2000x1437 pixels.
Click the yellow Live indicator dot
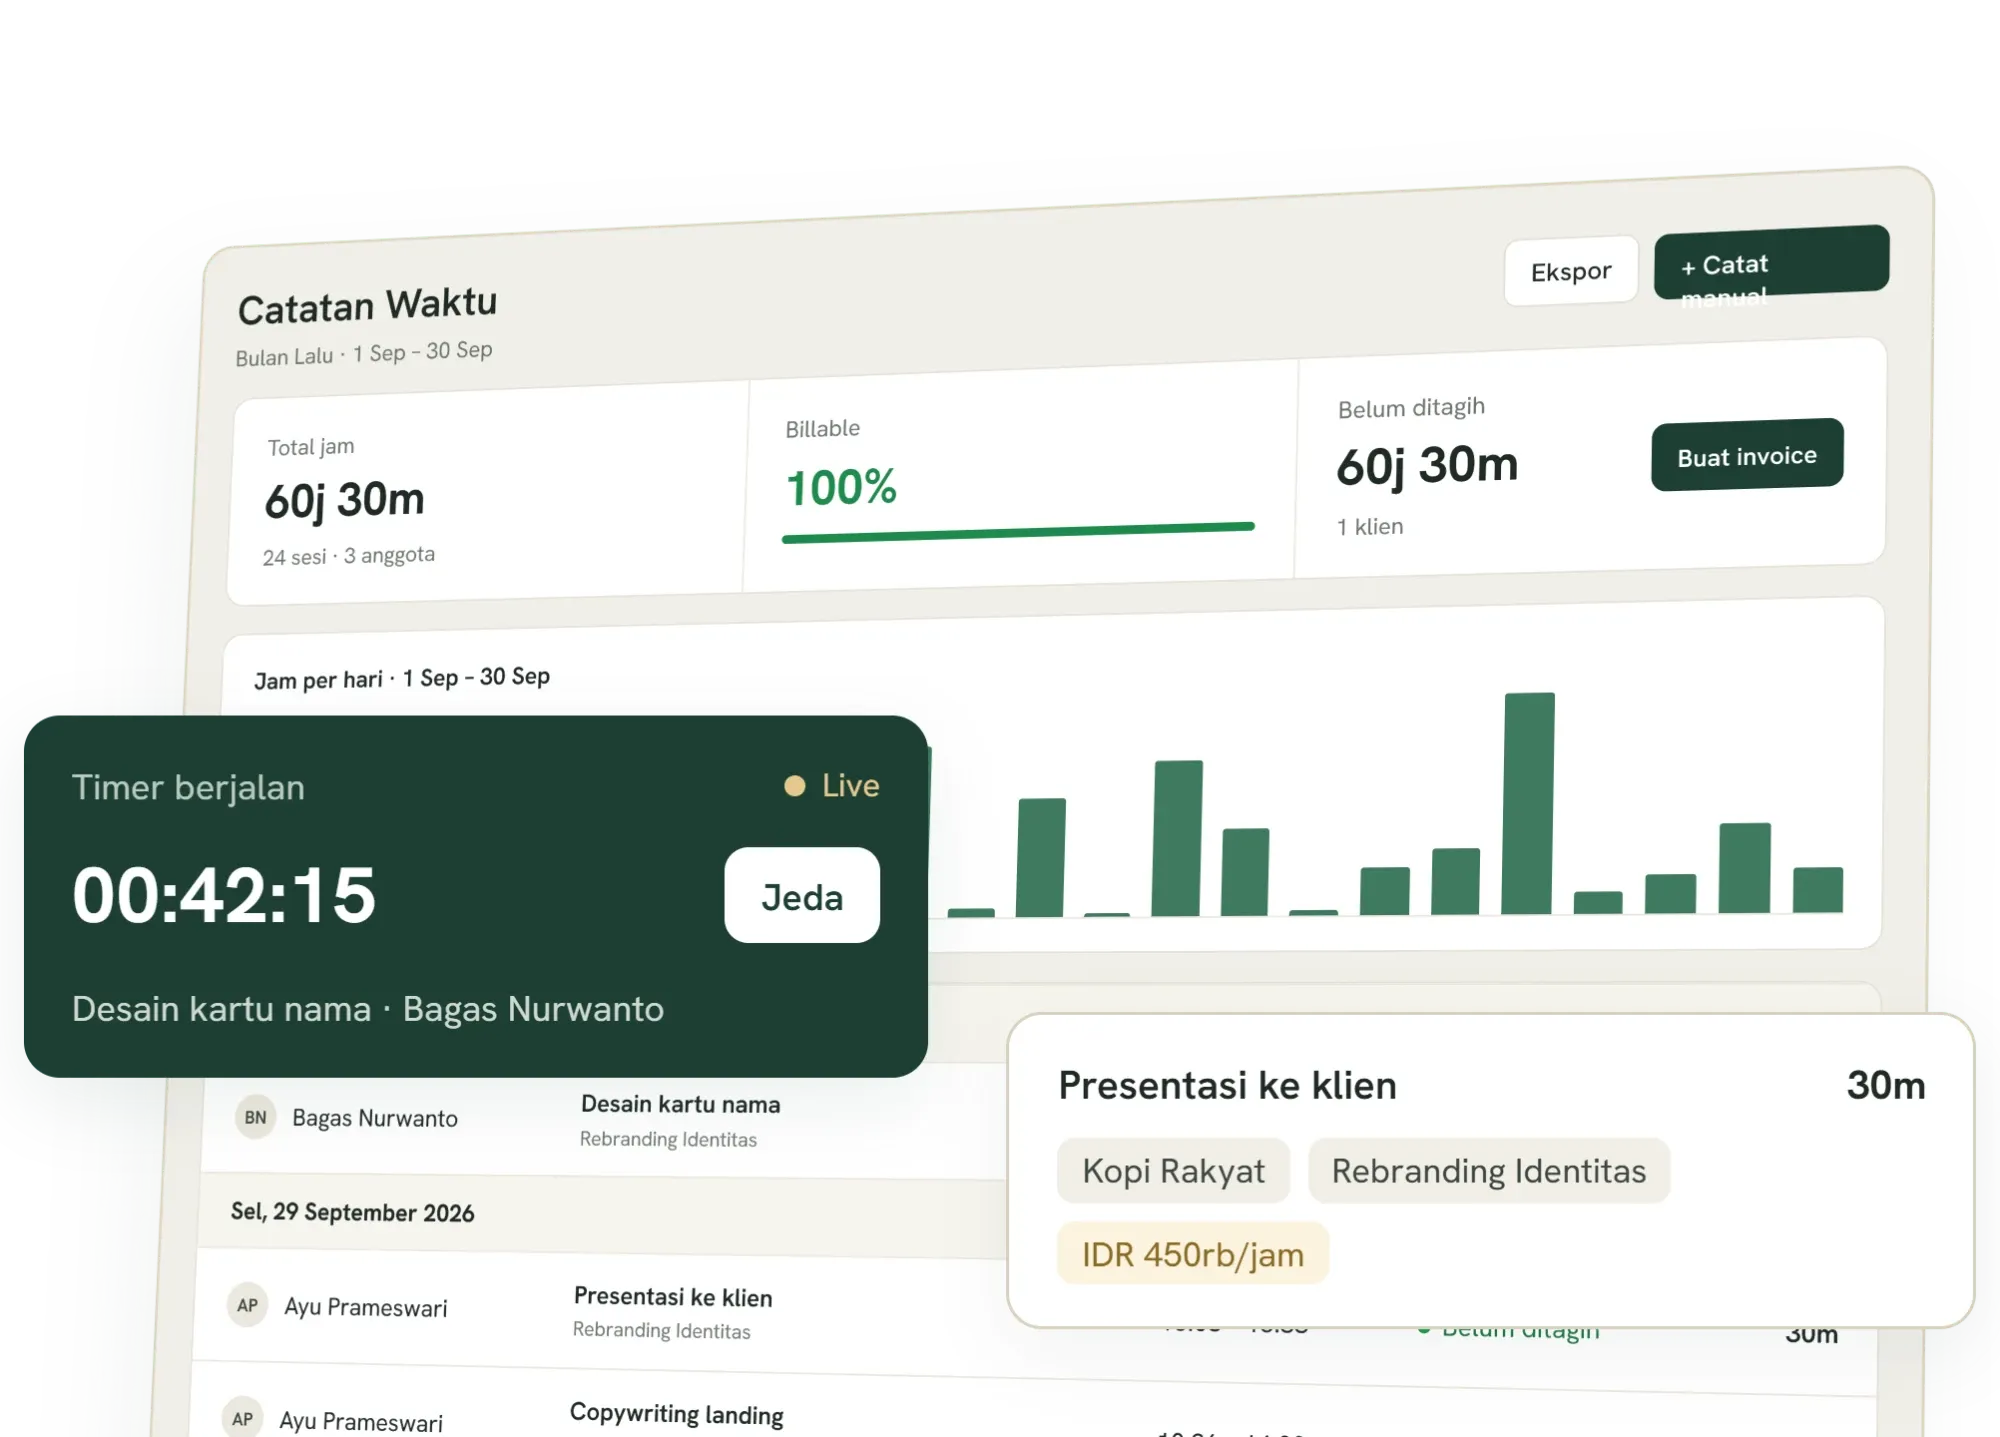pos(795,786)
